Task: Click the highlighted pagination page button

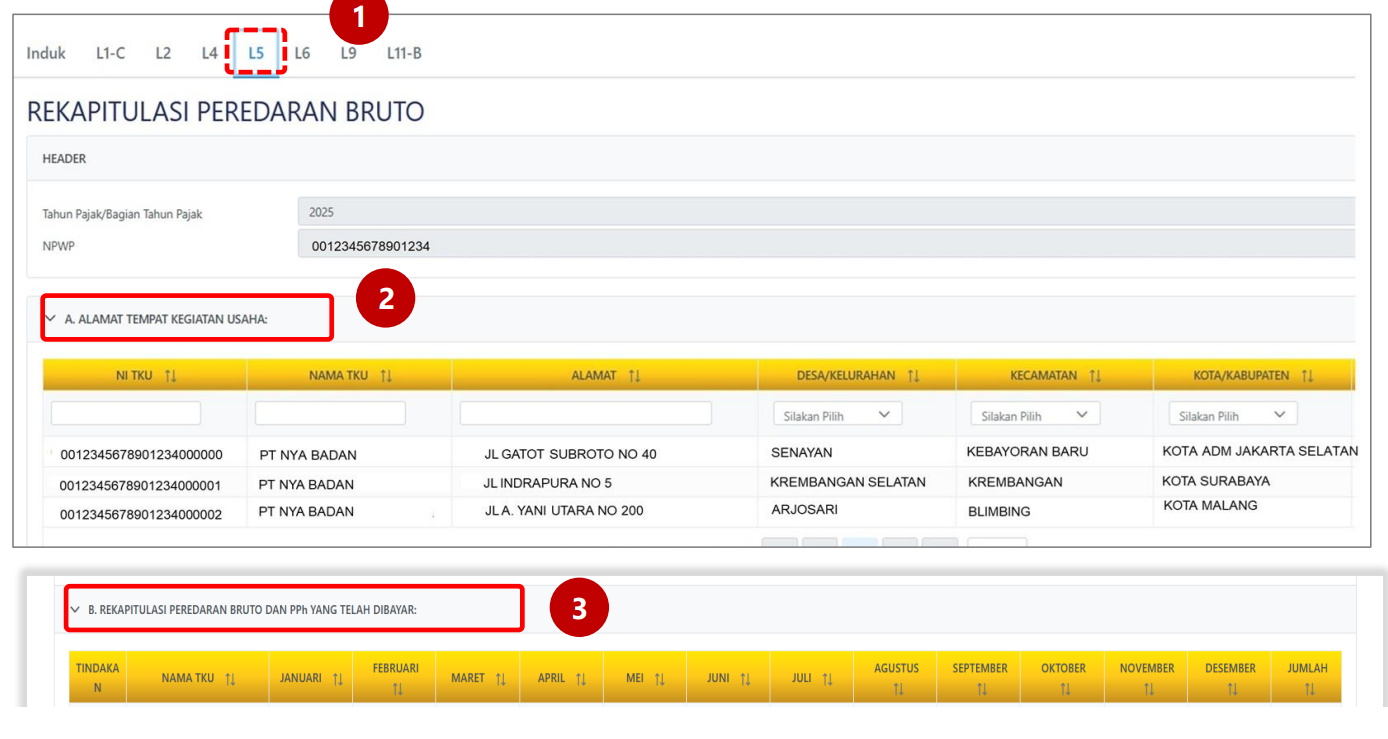Action: coord(860,540)
